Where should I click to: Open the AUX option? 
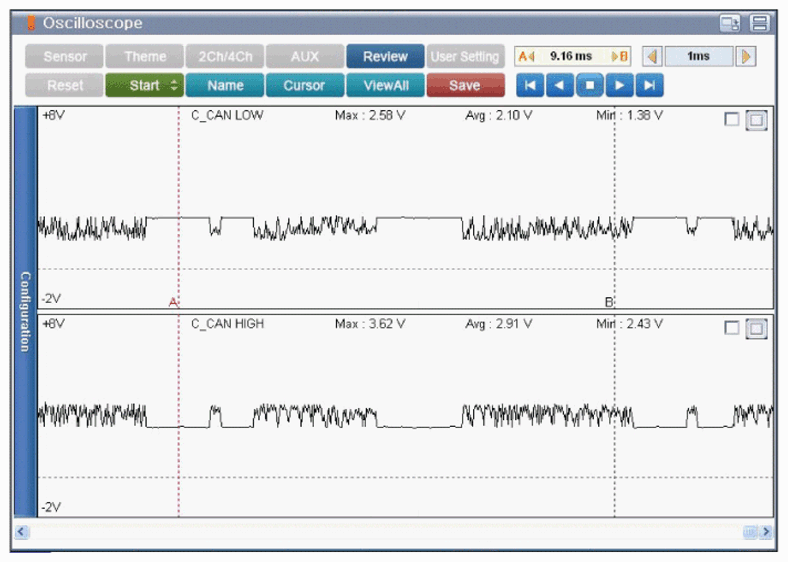click(x=305, y=56)
